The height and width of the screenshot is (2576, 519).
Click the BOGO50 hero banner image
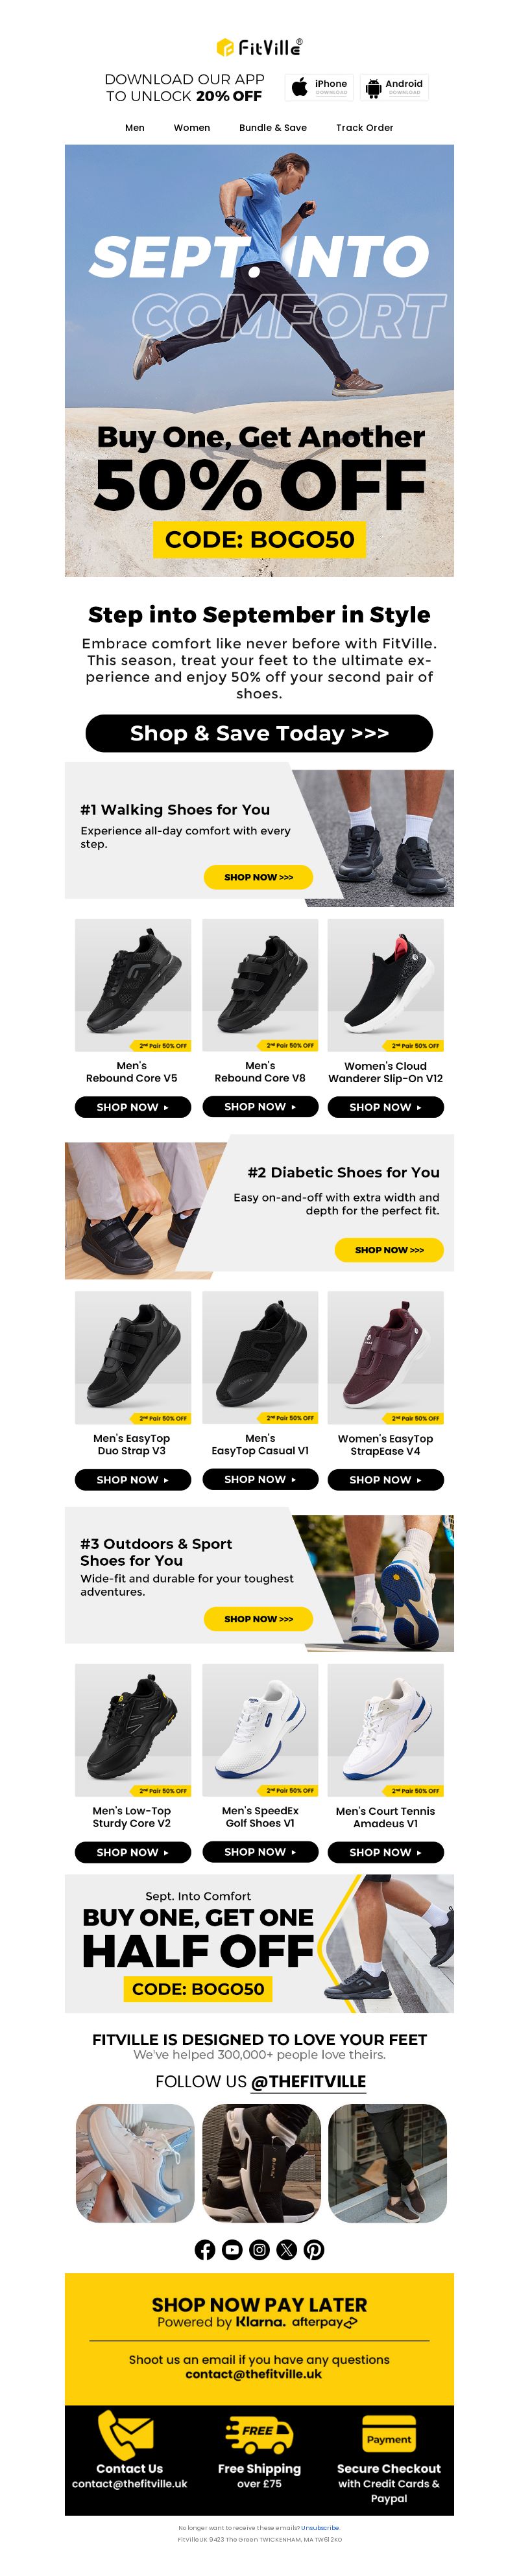[x=259, y=360]
